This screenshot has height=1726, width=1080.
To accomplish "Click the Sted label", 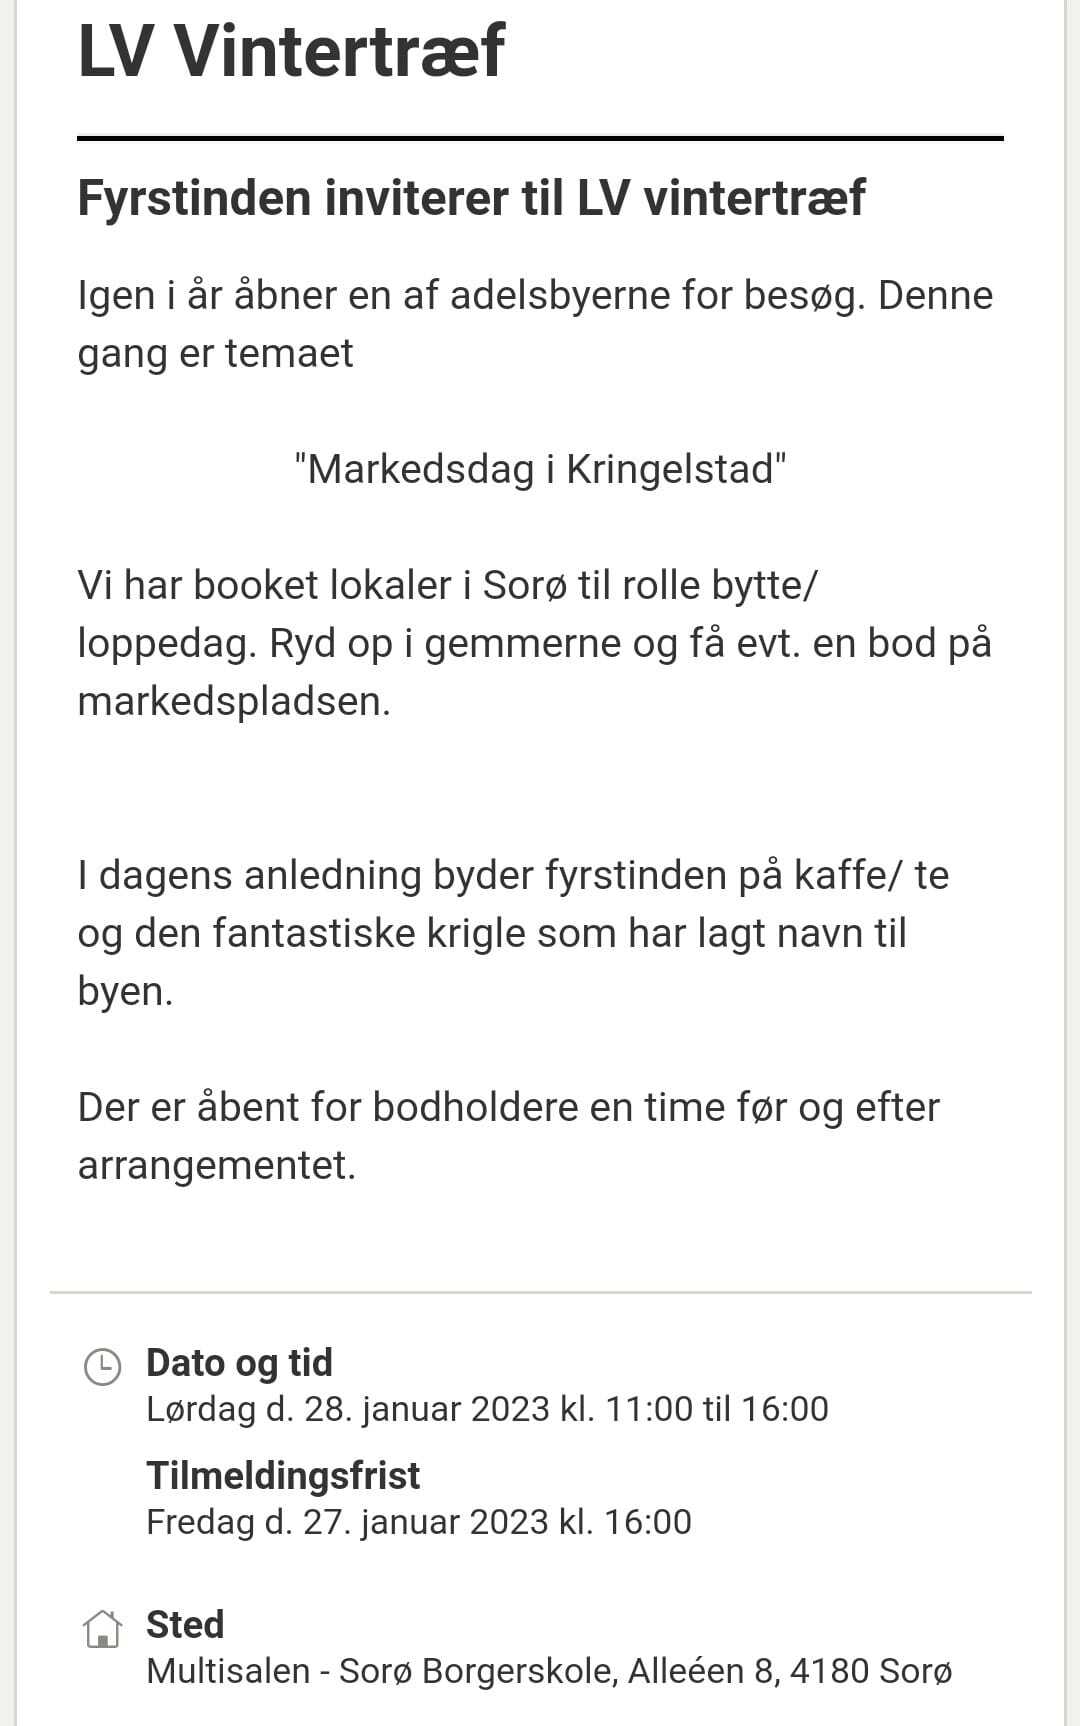I will 185,1624.
